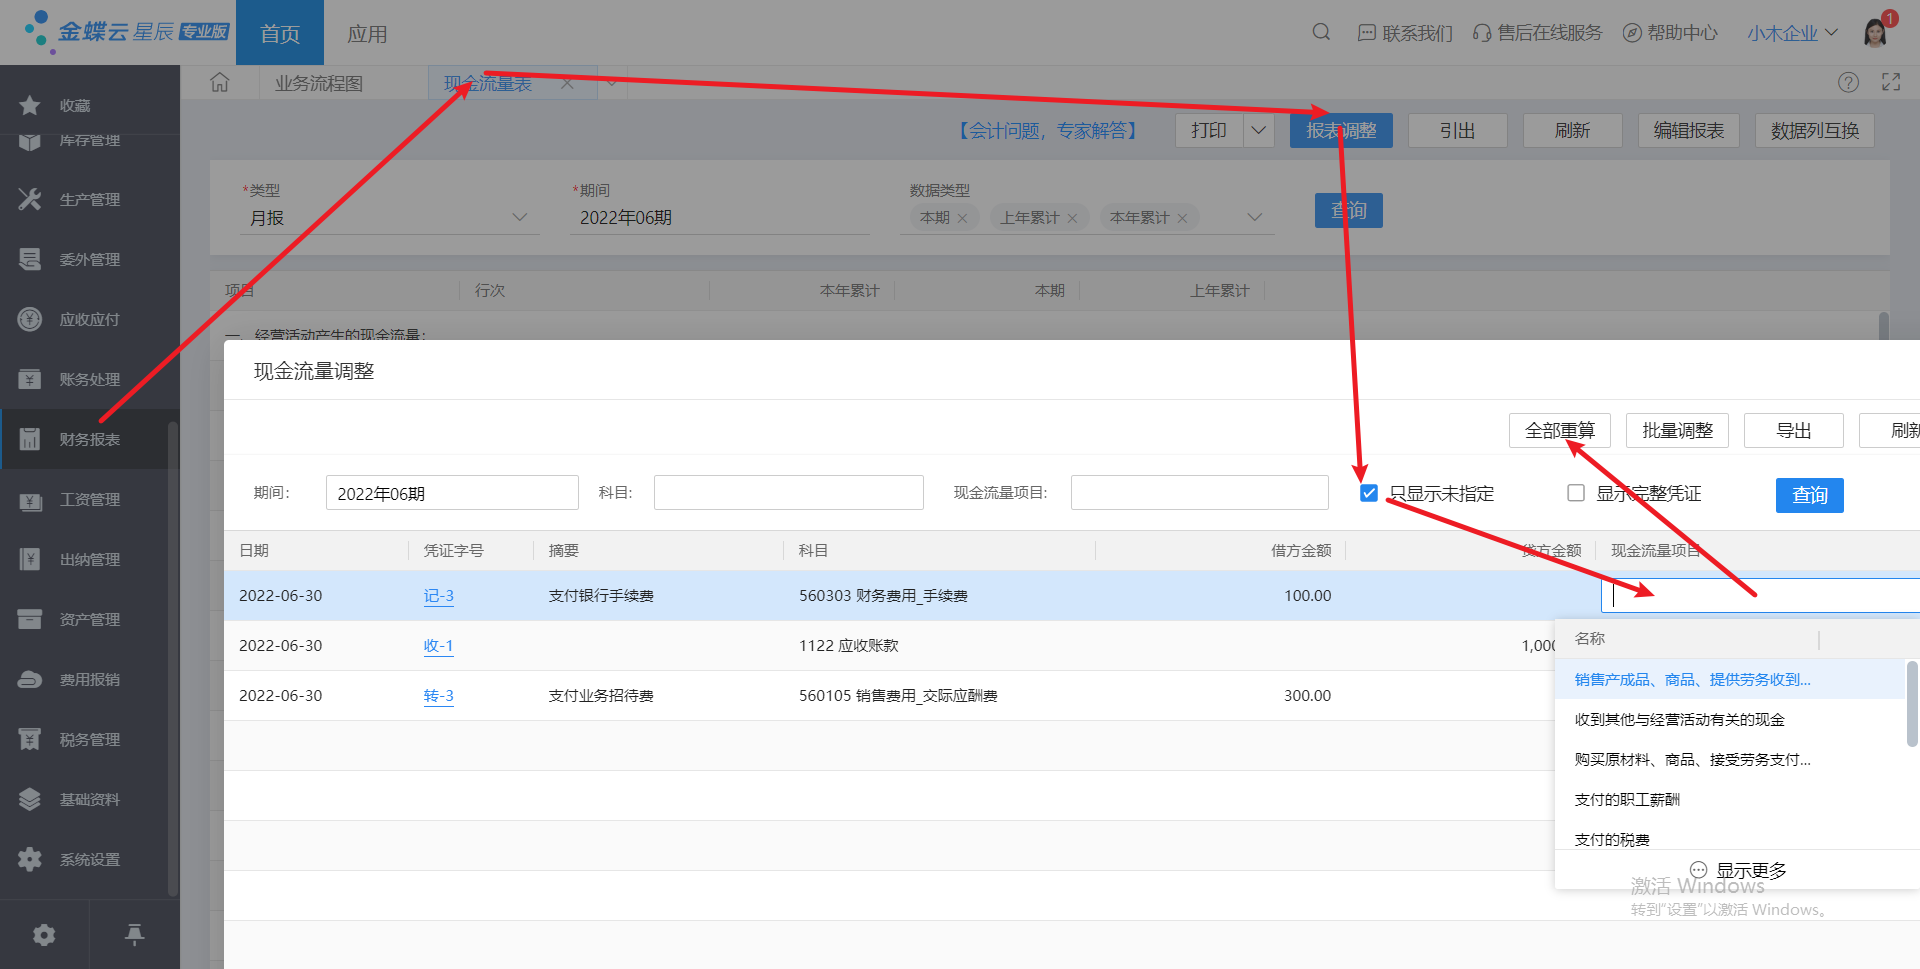This screenshot has width=1920, height=969.
Task: Remove the 本期 data type tag
Action: (x=962, y=218)
